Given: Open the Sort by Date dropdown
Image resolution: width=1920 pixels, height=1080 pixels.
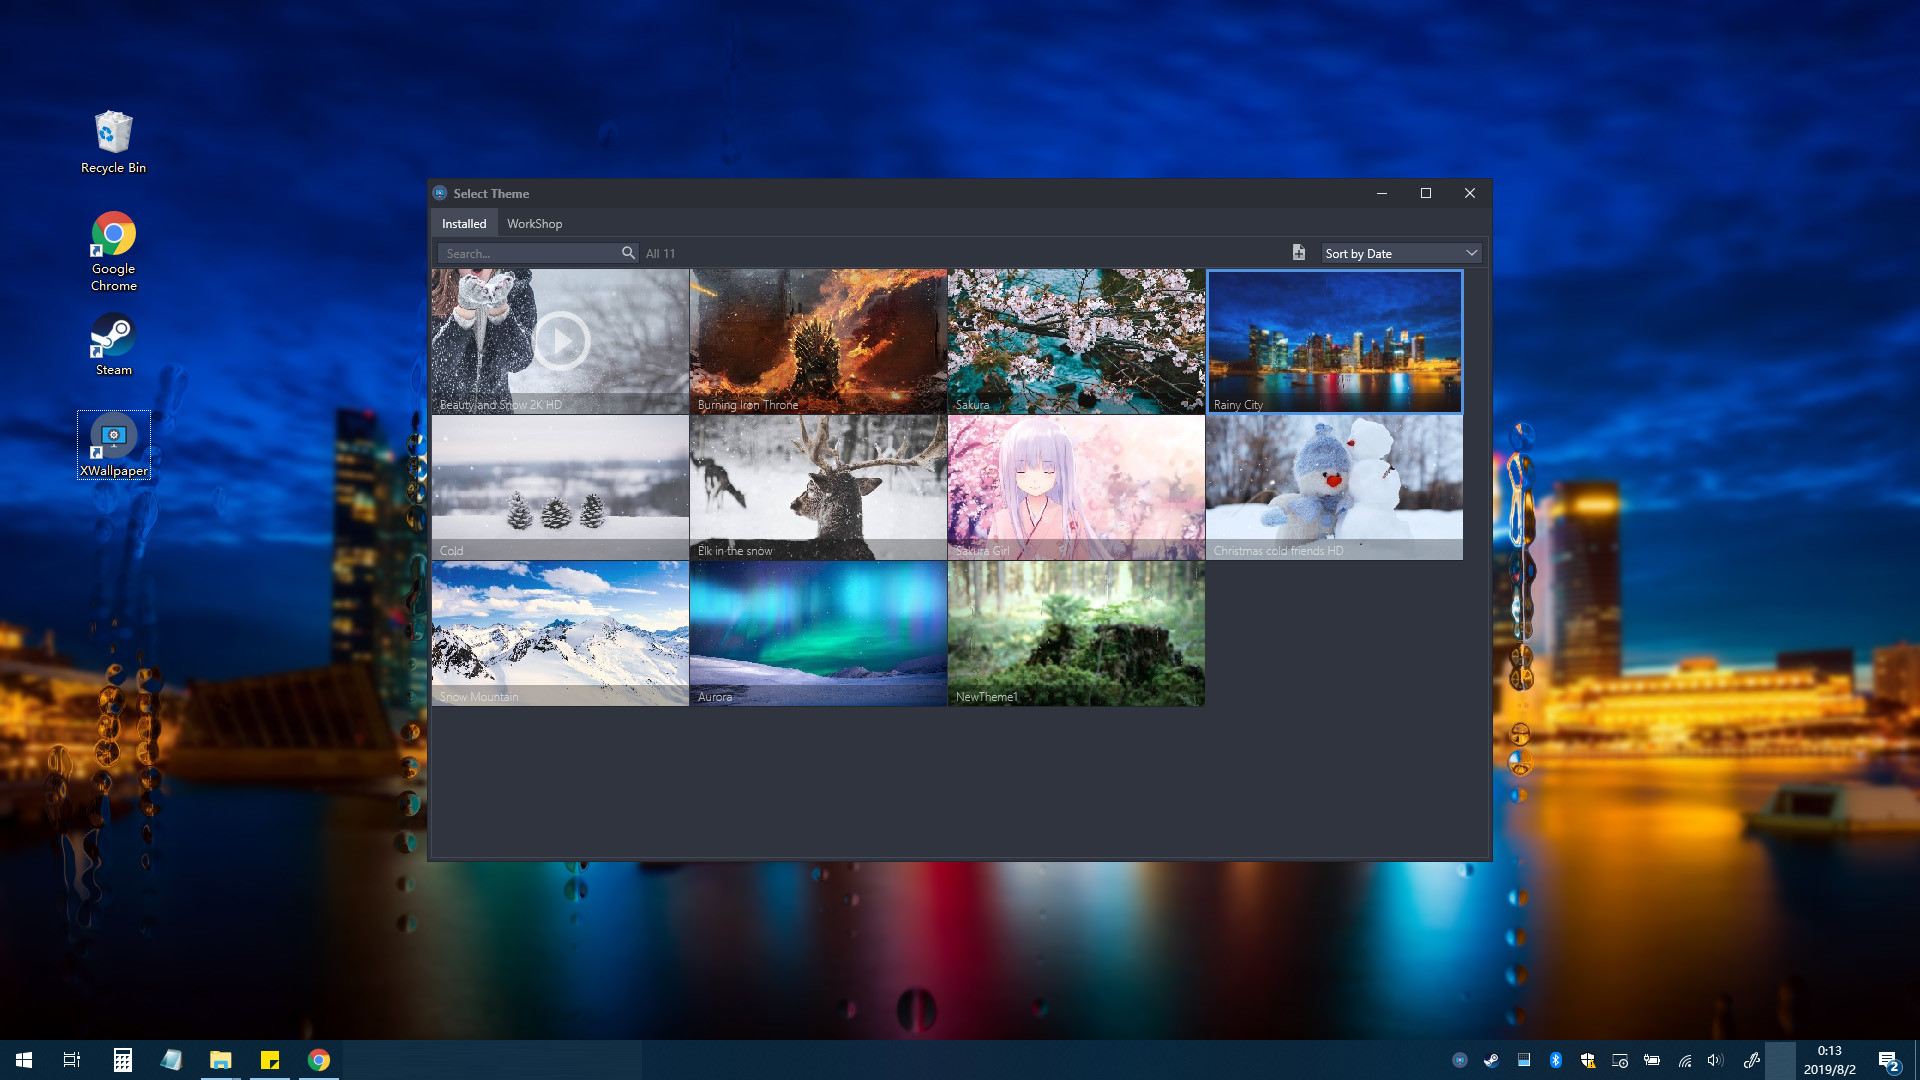Looking at the screenshot, I should pos(1400,252).
